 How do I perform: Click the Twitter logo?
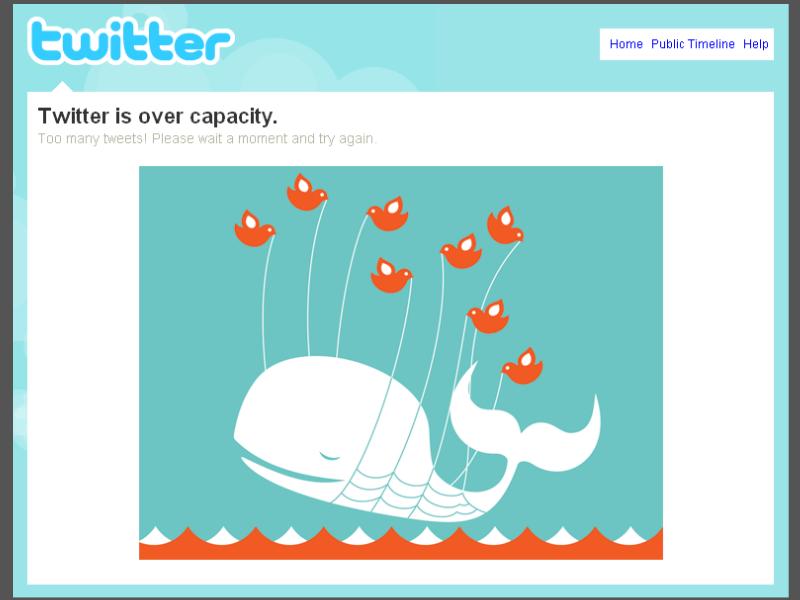[131, 41]
